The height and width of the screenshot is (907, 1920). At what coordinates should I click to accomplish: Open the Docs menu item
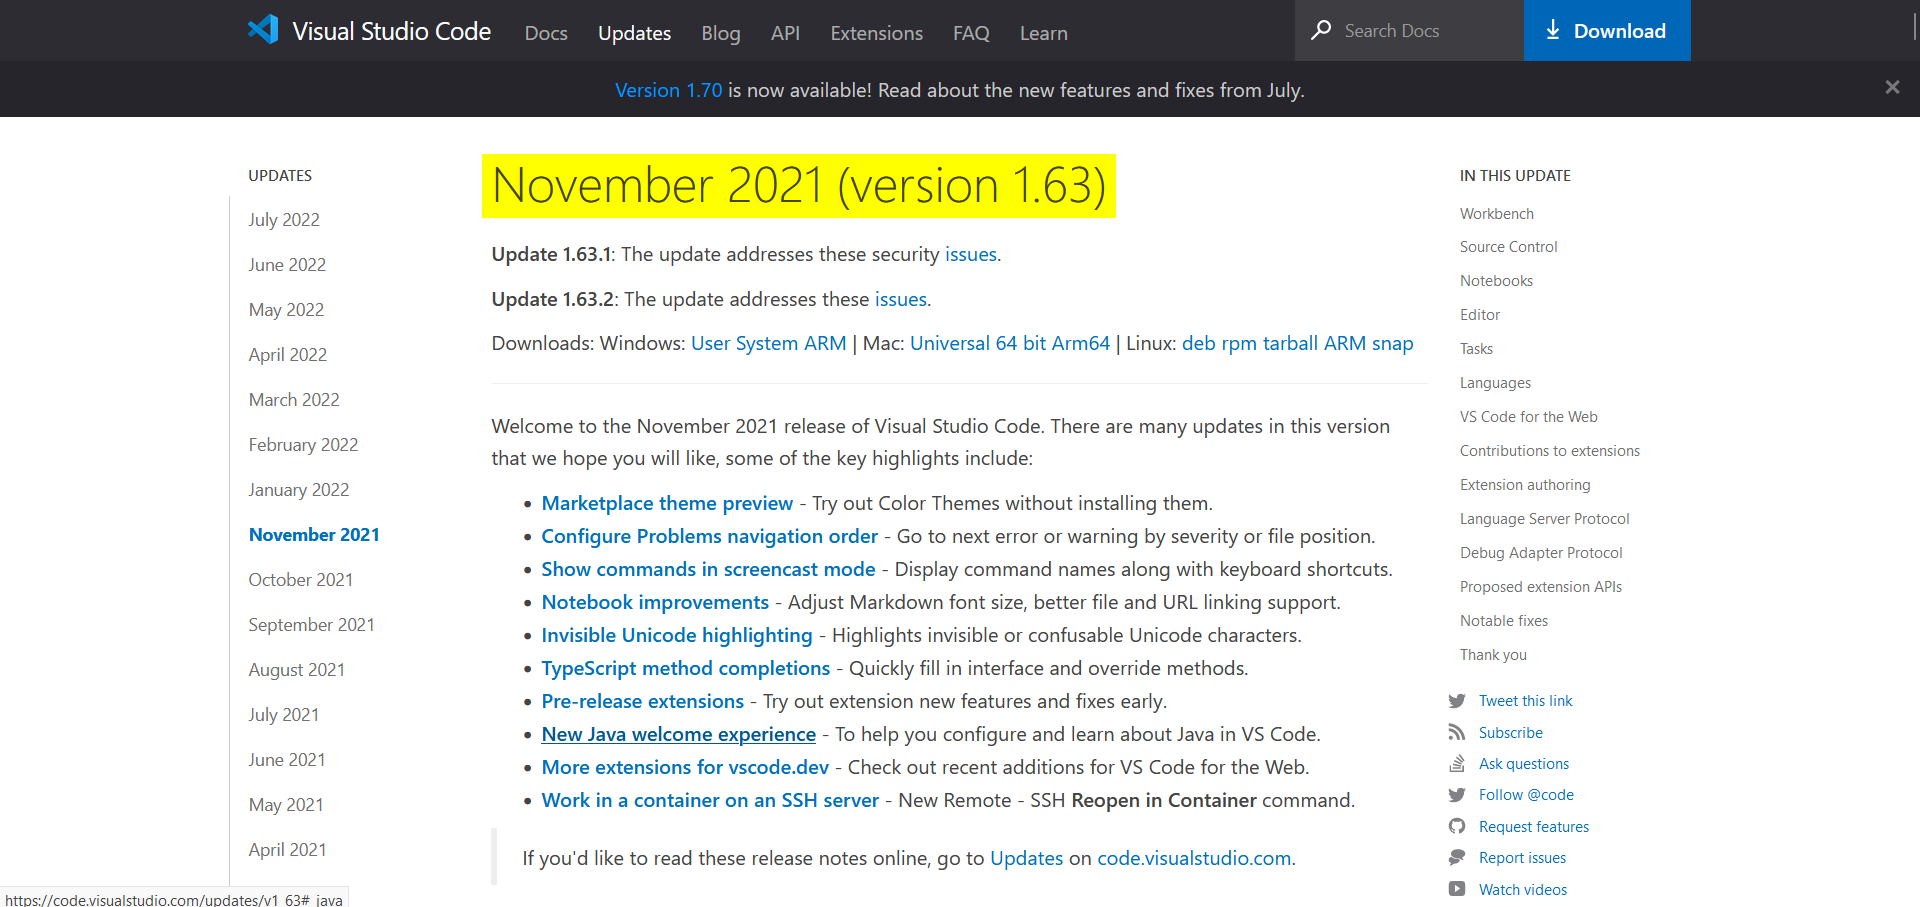(546, 33)
